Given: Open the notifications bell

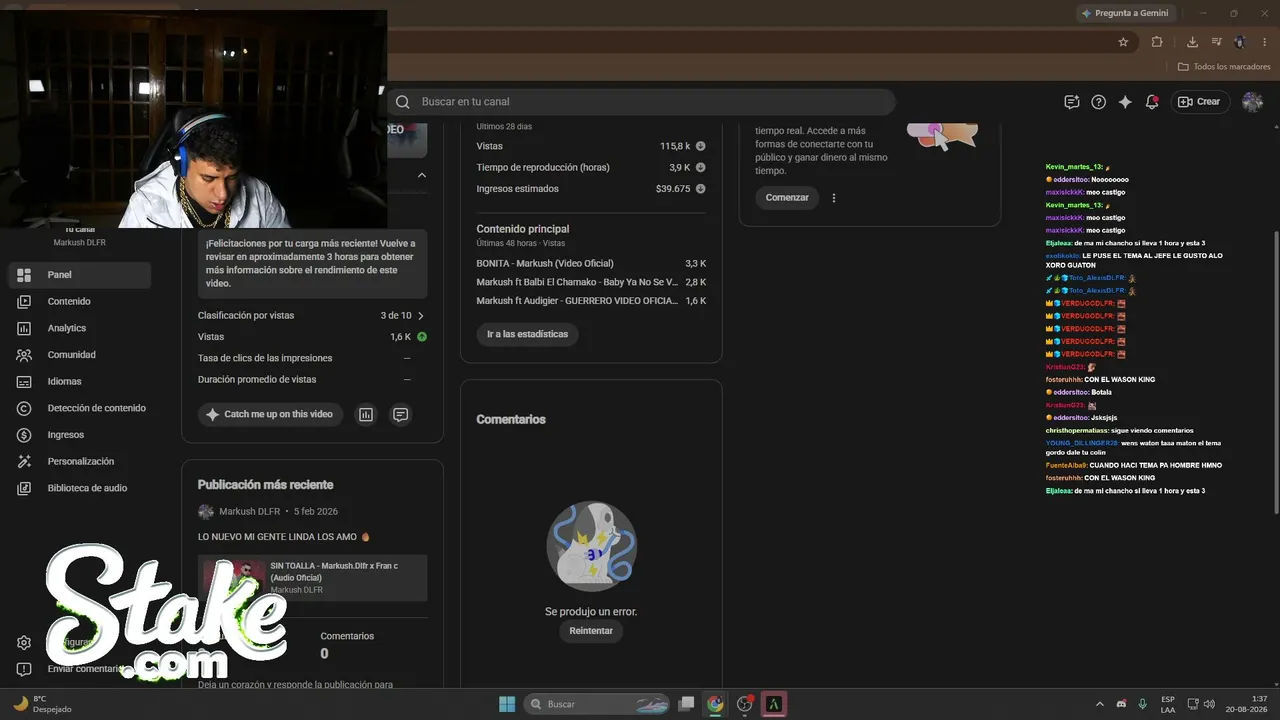Looking at the screenshot, I should point(1152,102).
